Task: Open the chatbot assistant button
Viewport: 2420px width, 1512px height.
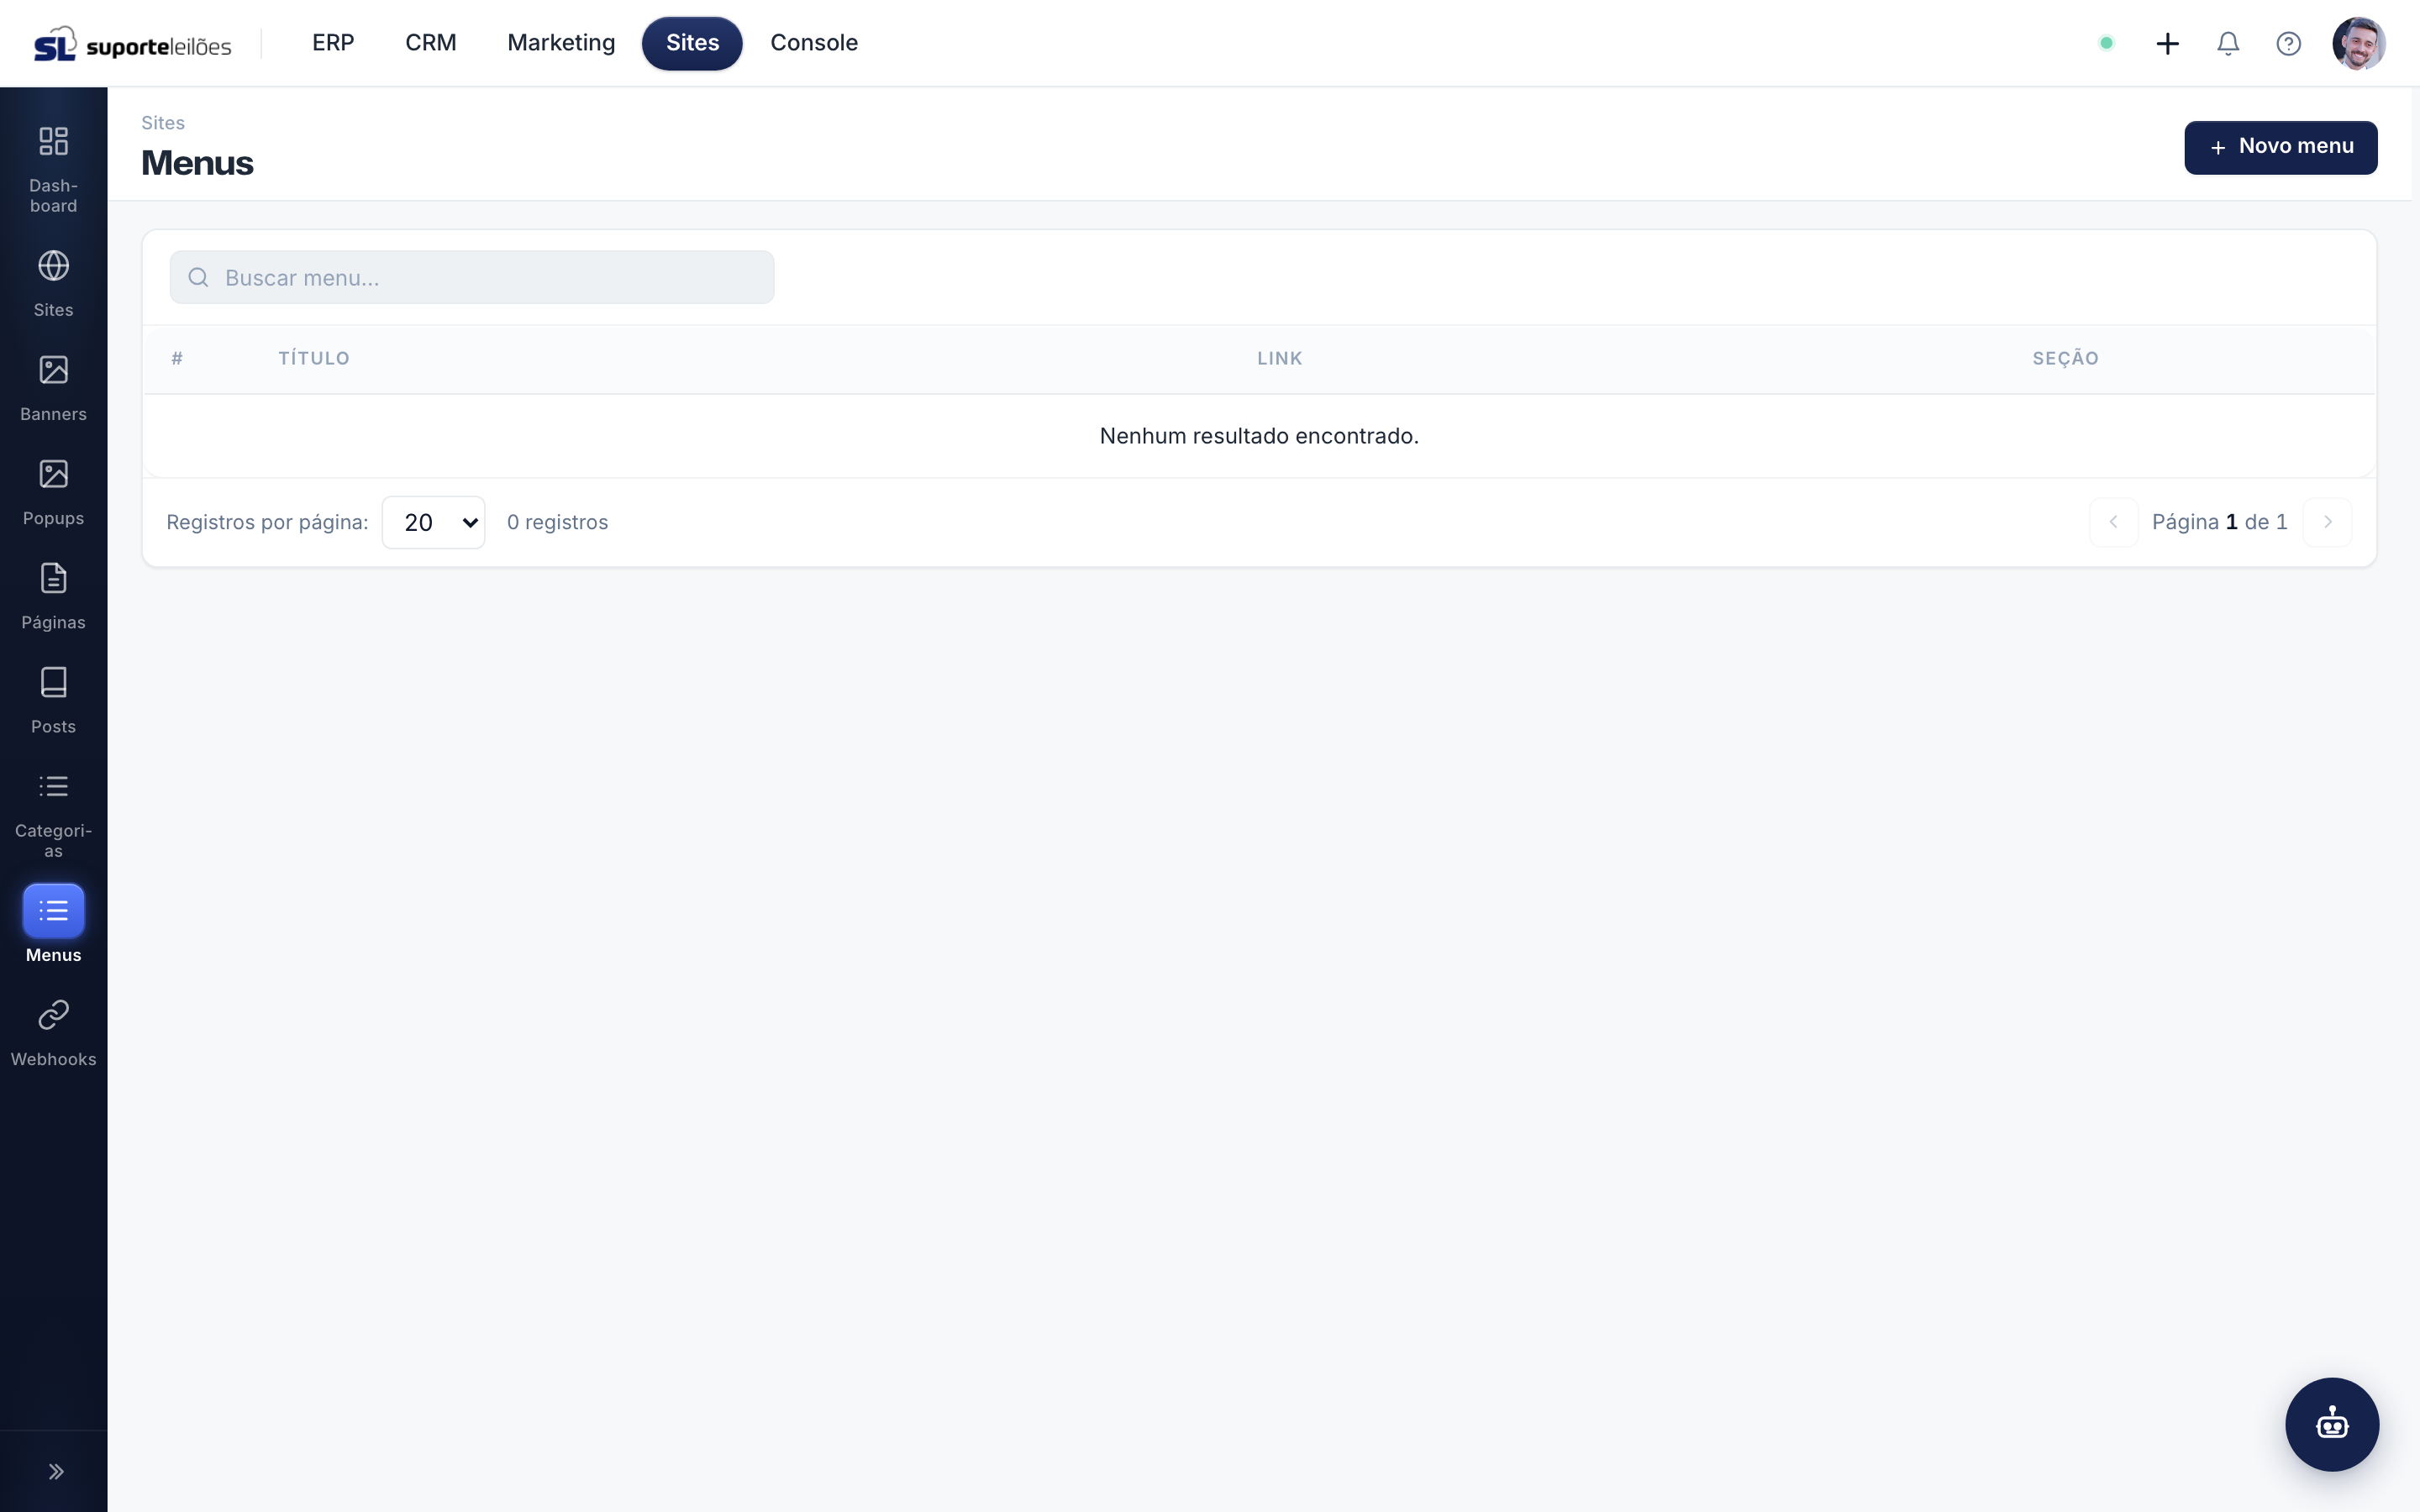Action: pos(2332,1424)
